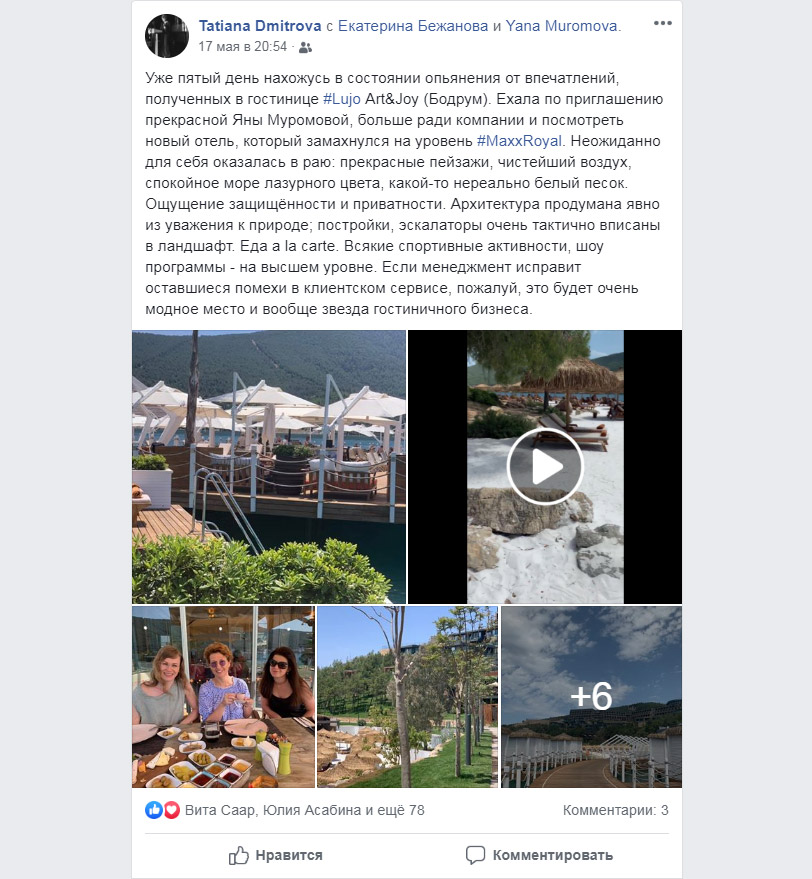Click the blue Like reaction icon
The width and height of the screenshot is (812, 879).
[x=154, y=809]
